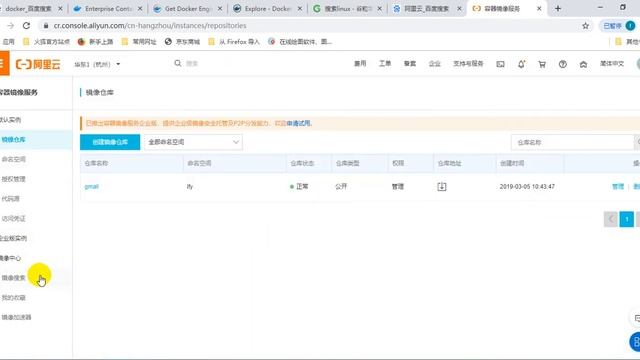Click the 创建镜像仓库 button
This screenshot has width=640, height=360.
110,142
